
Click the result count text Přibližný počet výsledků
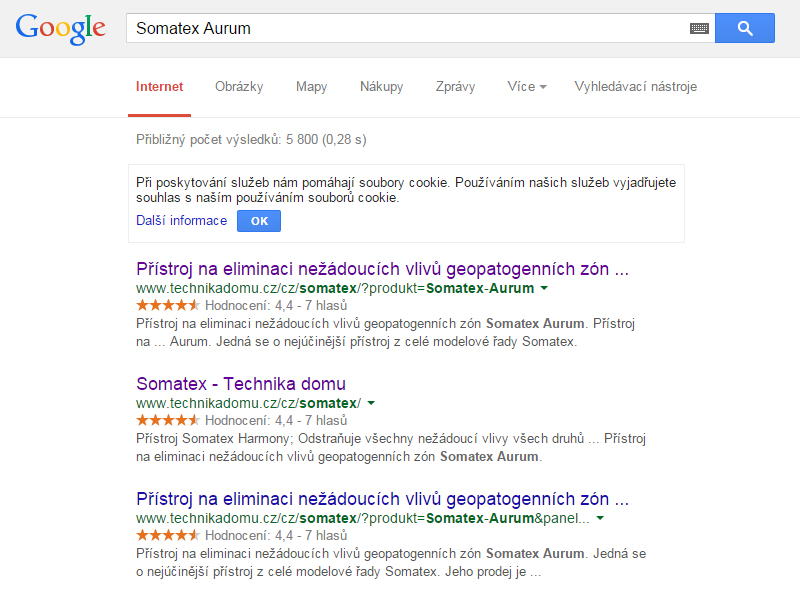(251, 139)
